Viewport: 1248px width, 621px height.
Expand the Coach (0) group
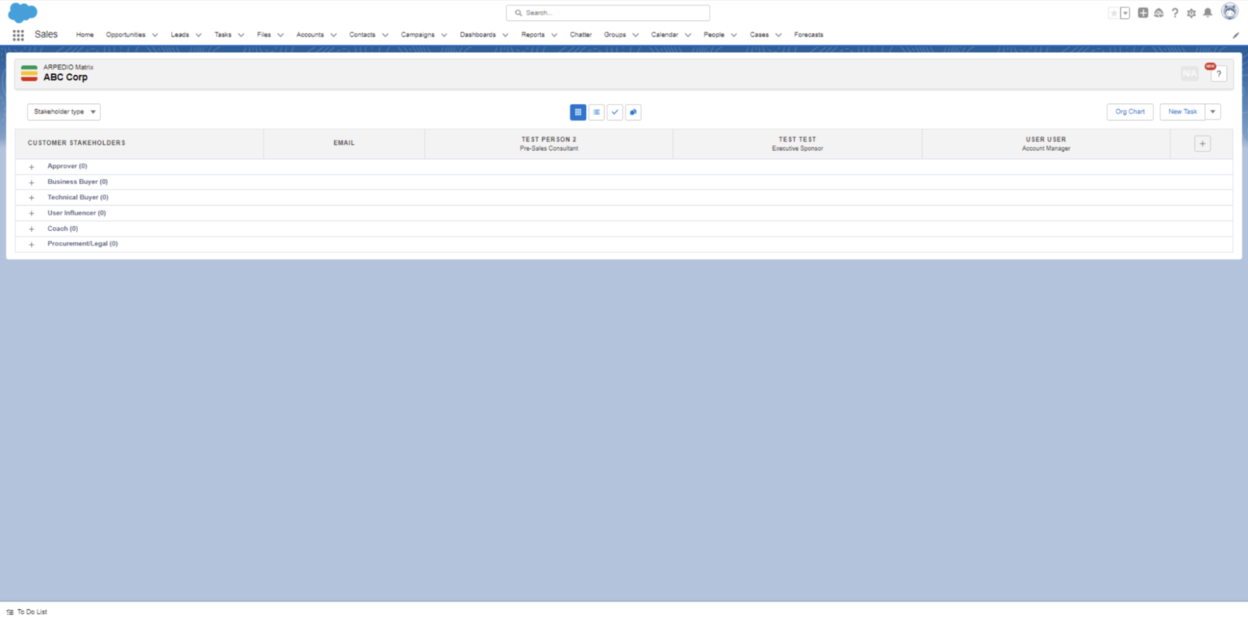(32, 229)
